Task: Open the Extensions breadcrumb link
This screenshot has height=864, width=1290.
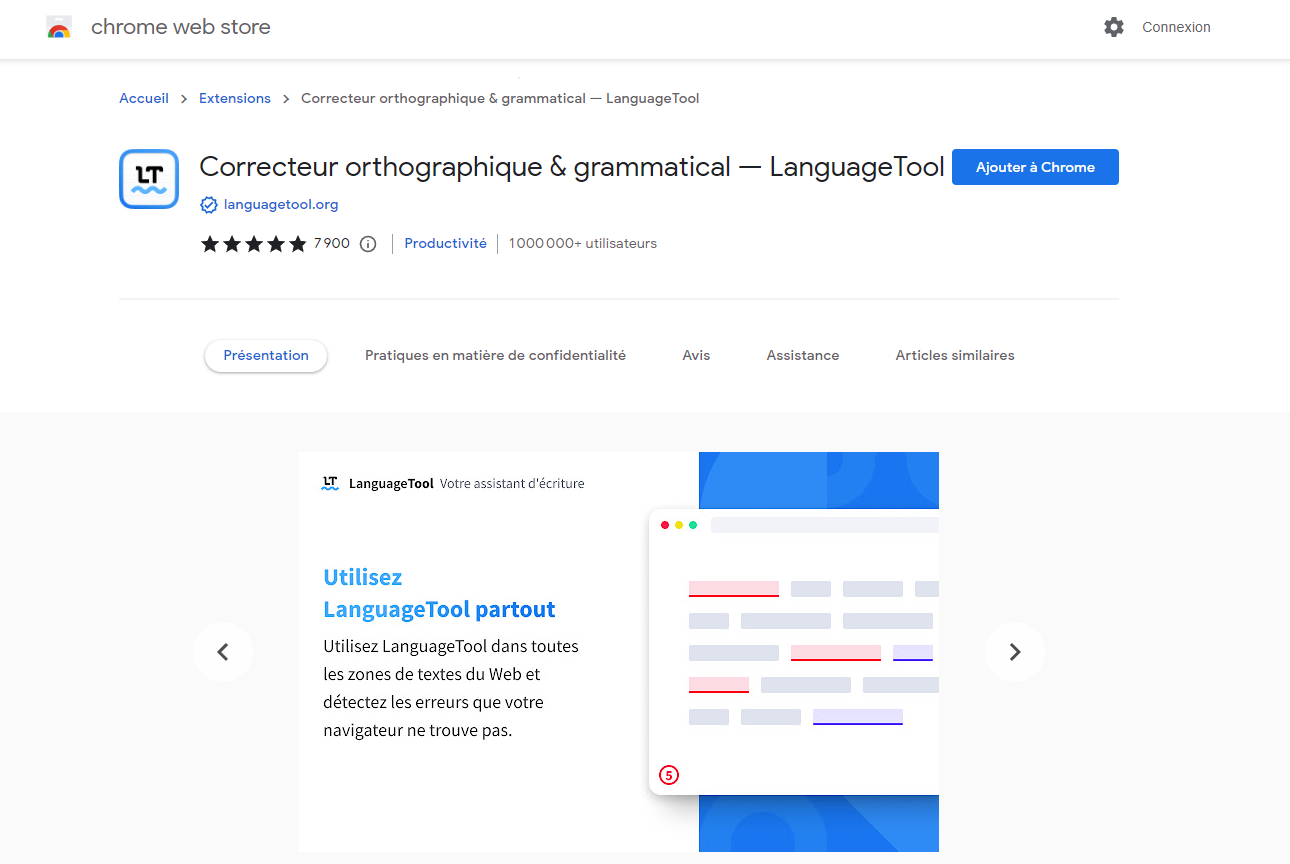Action: coord(235,98)
